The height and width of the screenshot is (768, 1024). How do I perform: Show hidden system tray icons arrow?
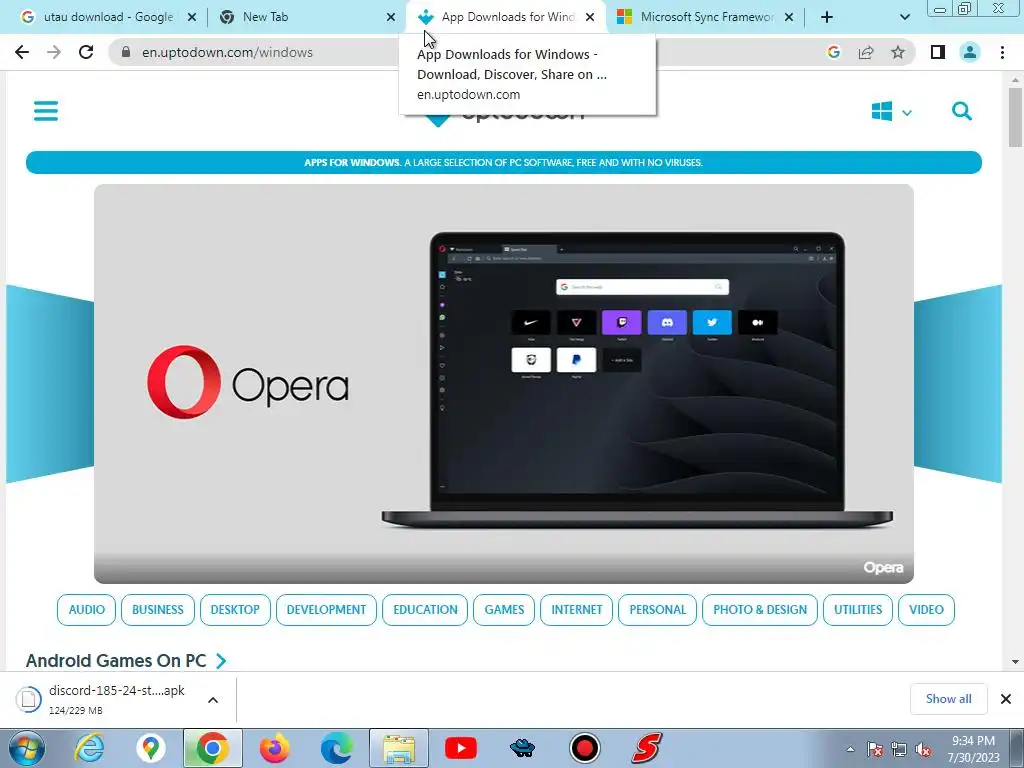coord(850,749)
